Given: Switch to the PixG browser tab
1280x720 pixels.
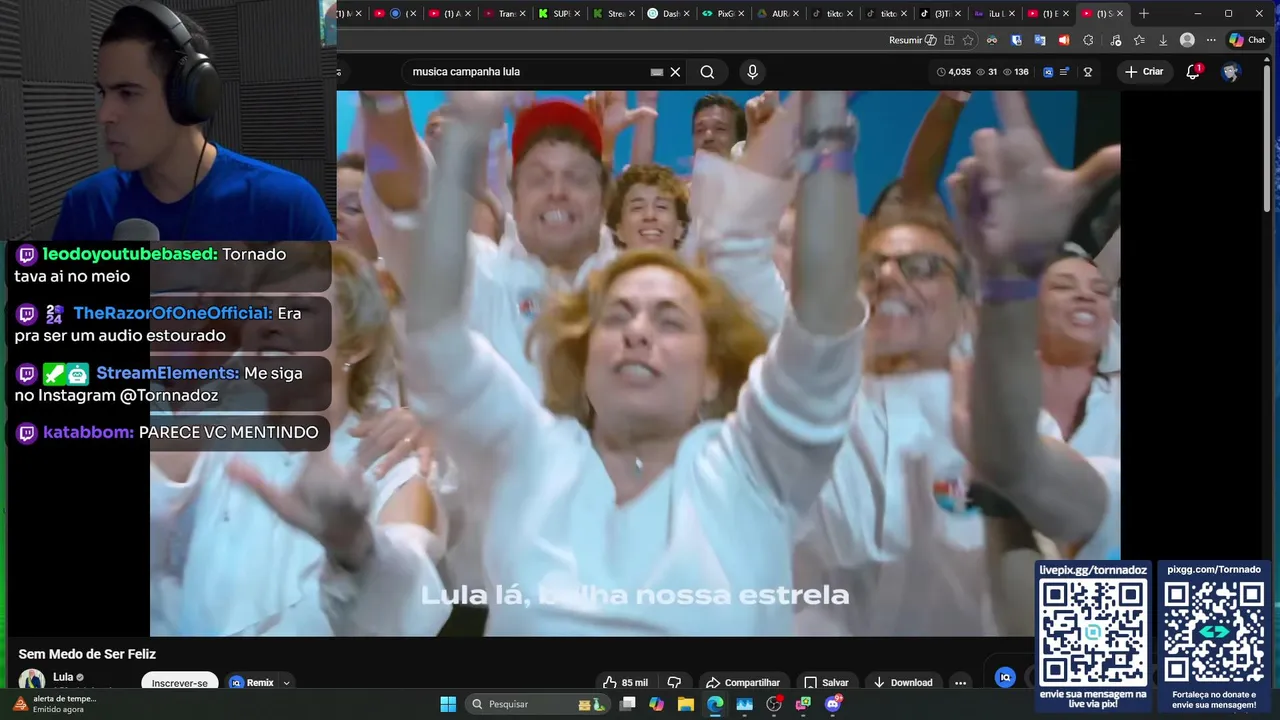Looking at the screenshot, I should (x=720, y=13).
